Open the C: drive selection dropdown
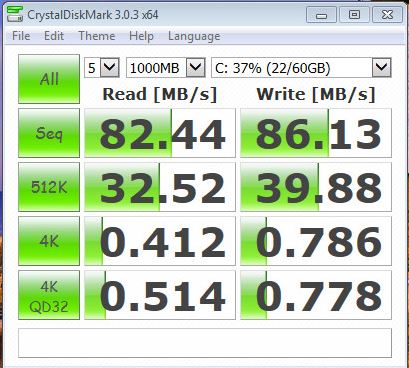This screenshot has height=368, width=409. pos(301,68)
